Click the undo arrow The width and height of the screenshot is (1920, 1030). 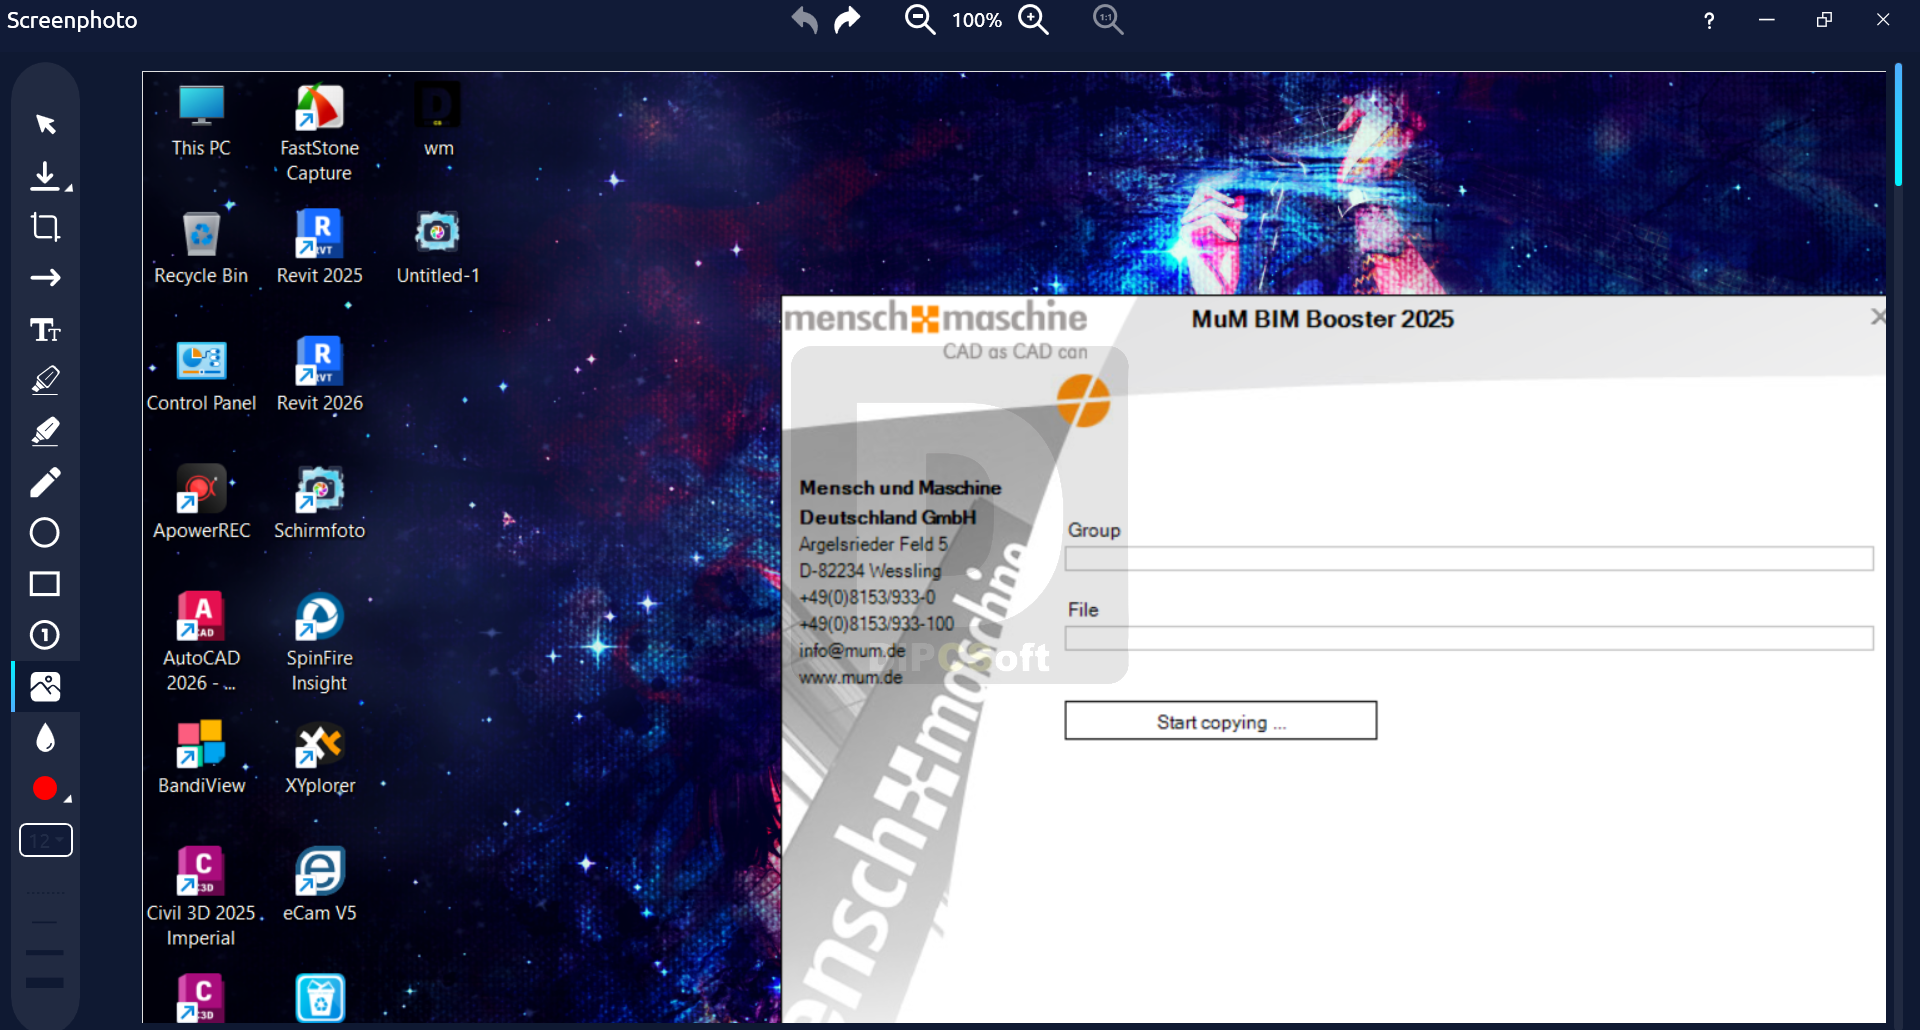point(805,20)
